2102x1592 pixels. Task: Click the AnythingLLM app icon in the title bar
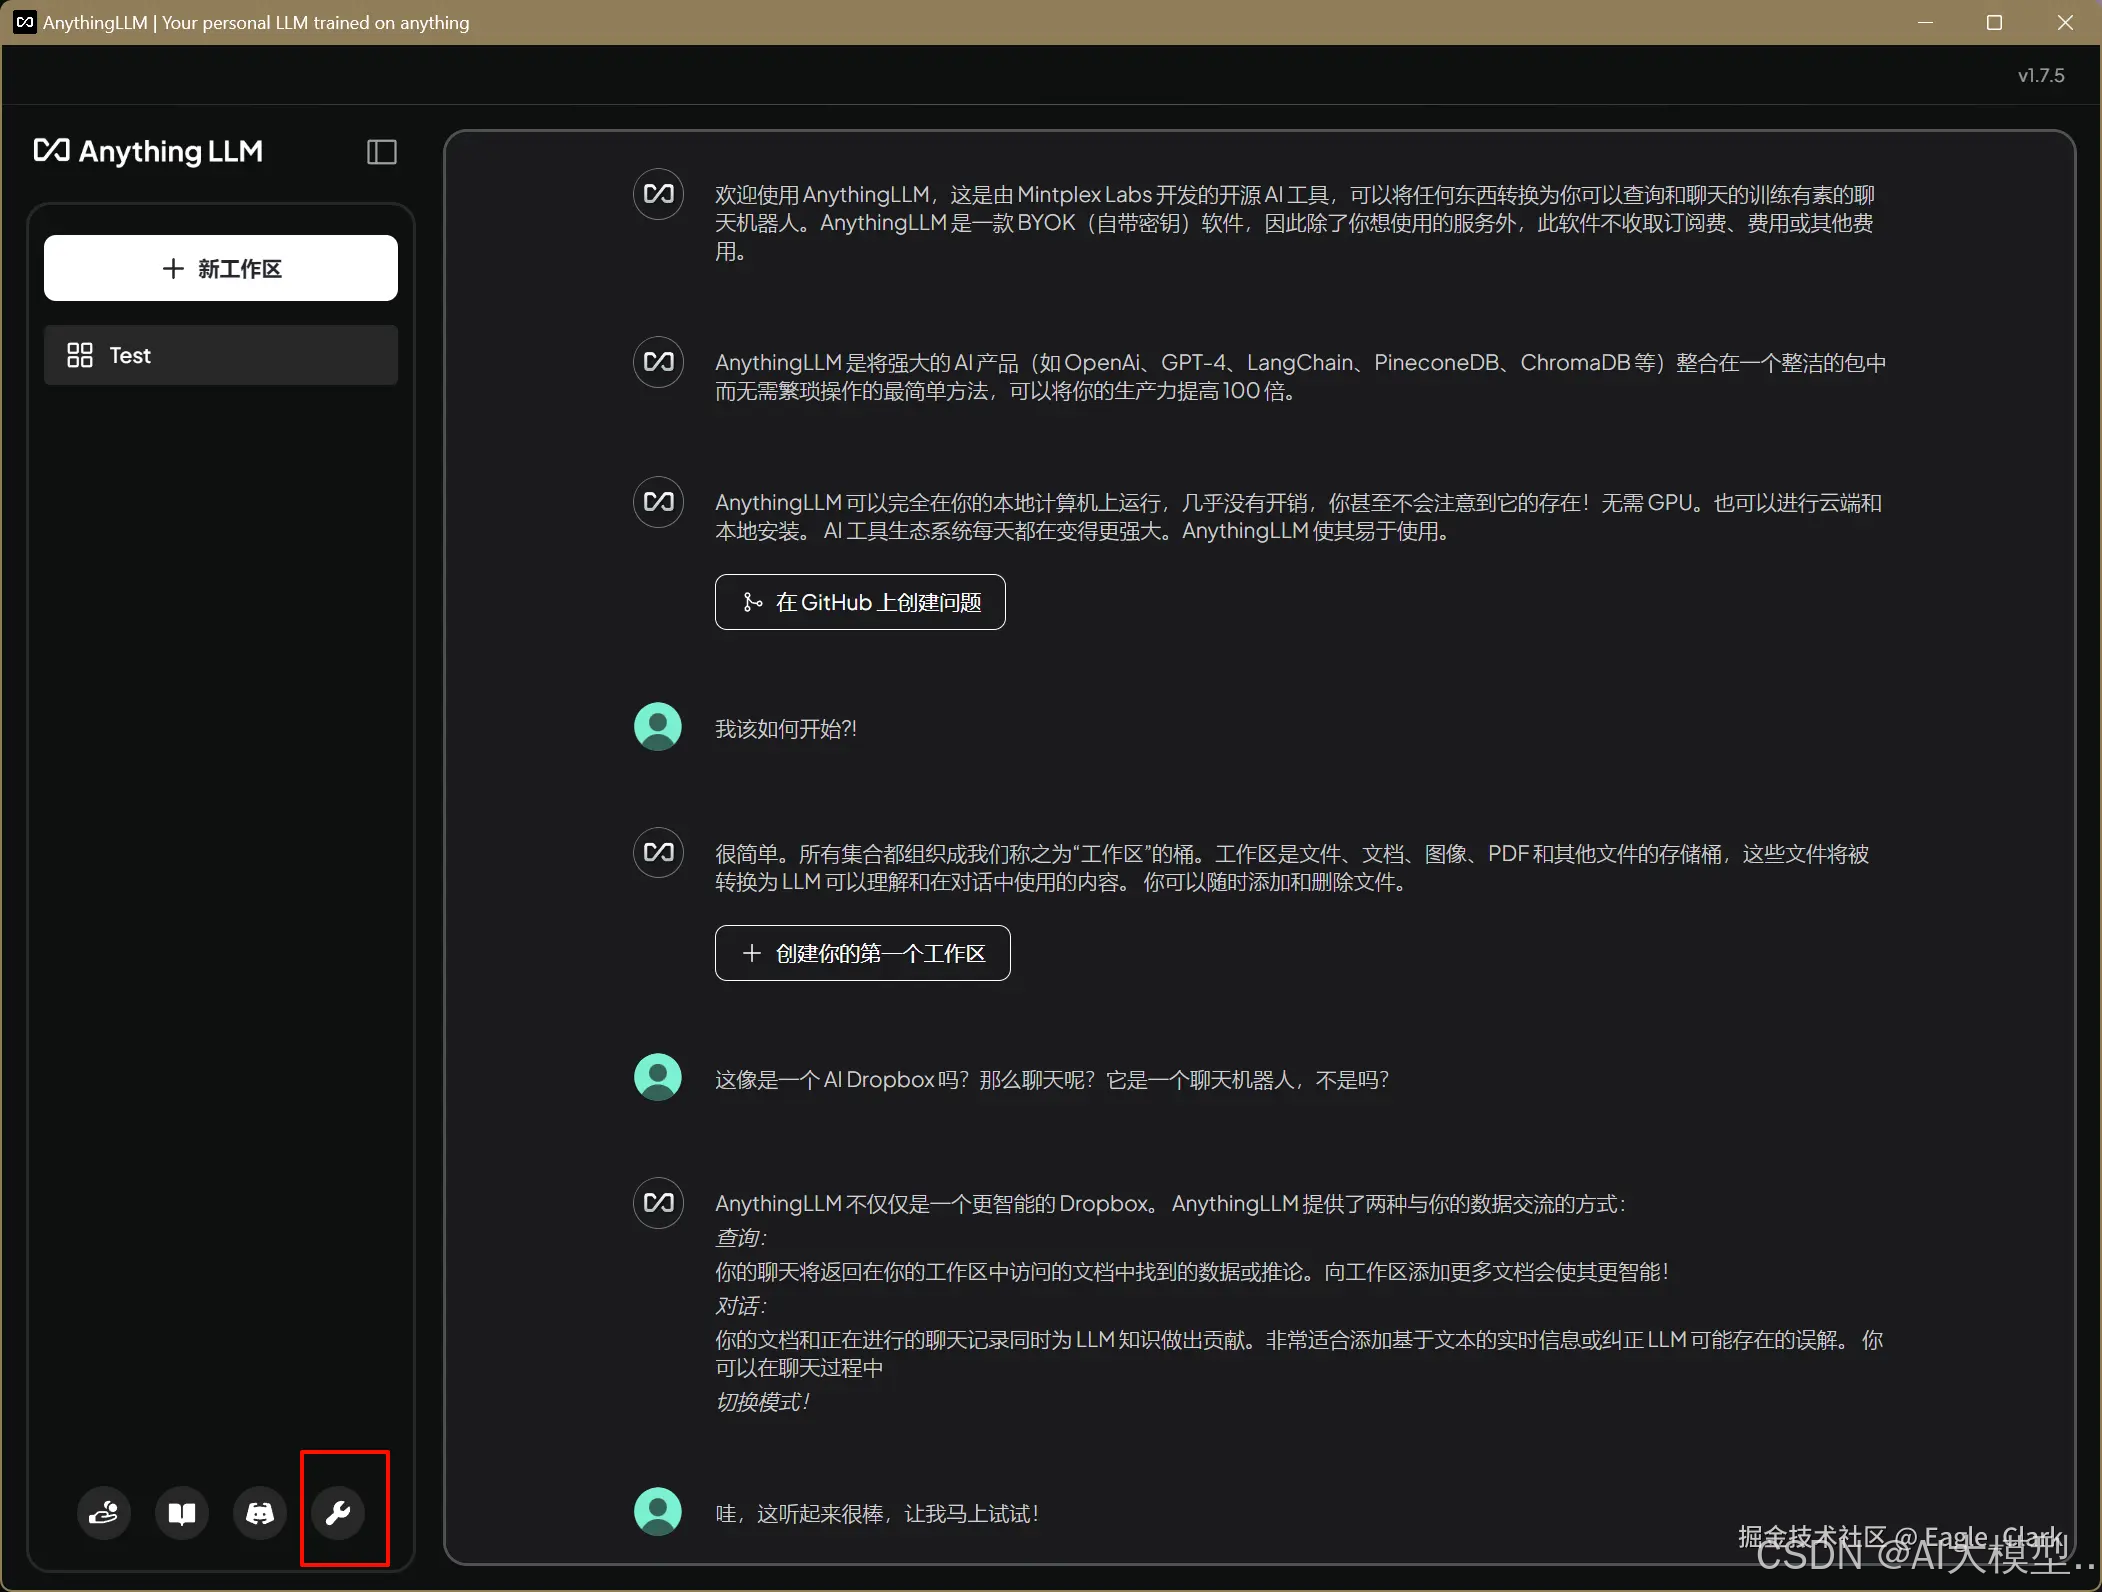click(24, 22)
